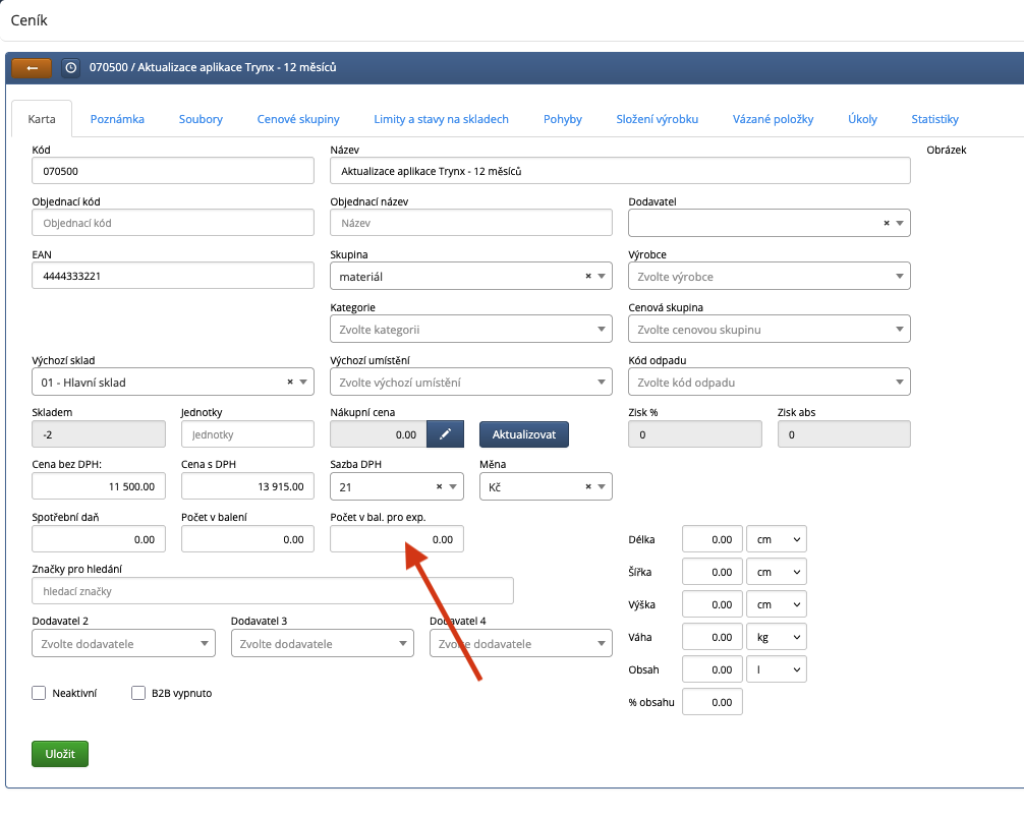Click the green Uložit button
Viewport: 1024px width, 818px height.
point(60,754)
